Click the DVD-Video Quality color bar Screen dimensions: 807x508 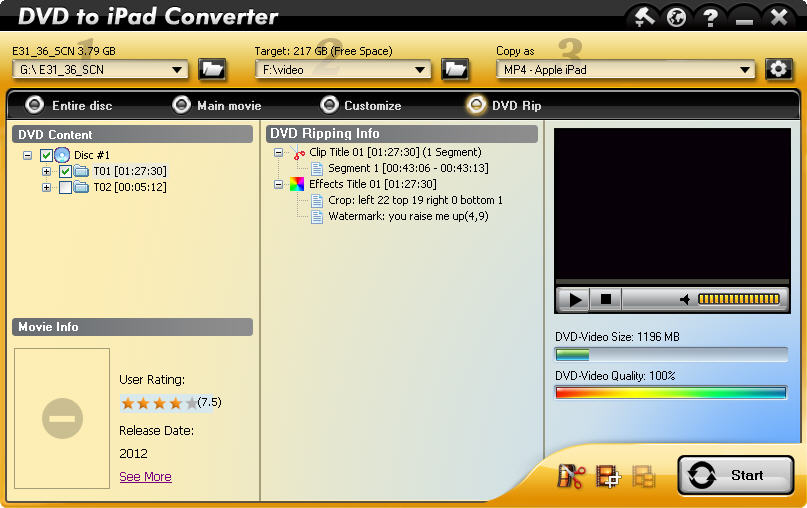click(671, 393)
